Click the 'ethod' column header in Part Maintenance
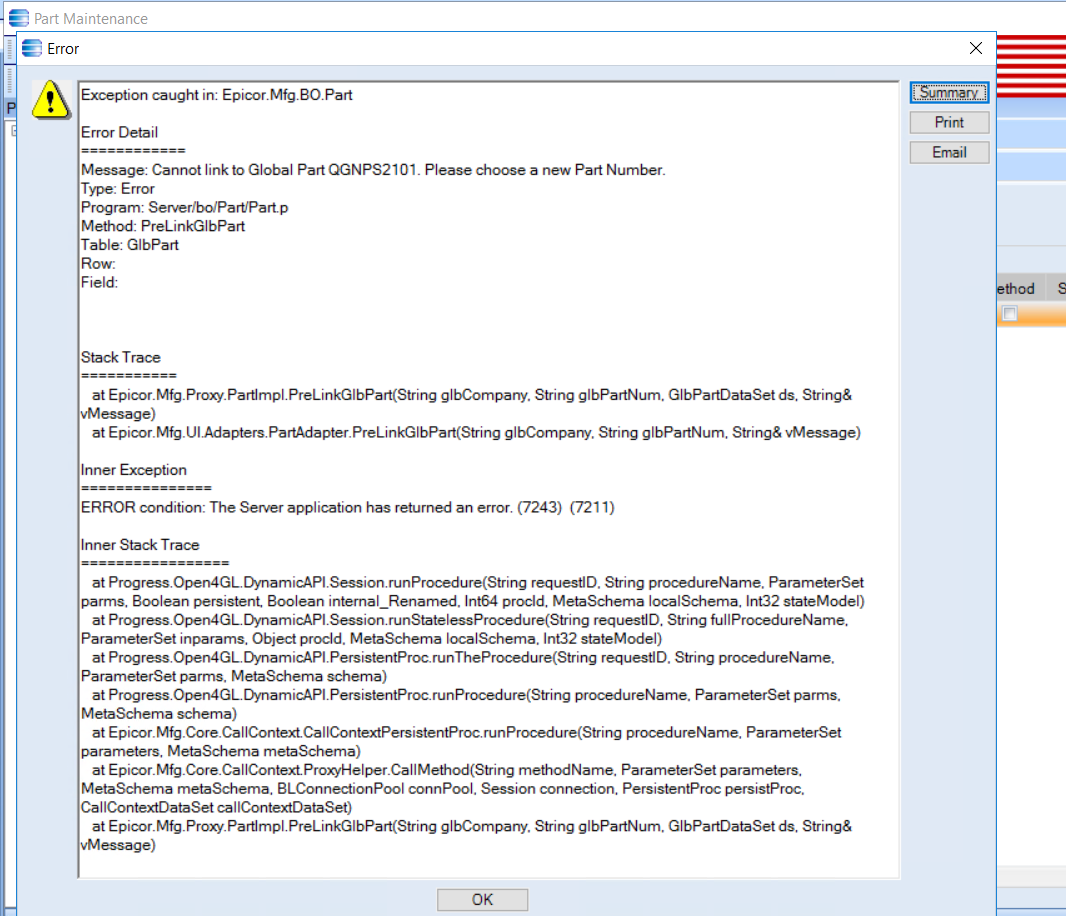1066x916 pixels. click(1016, 288)
